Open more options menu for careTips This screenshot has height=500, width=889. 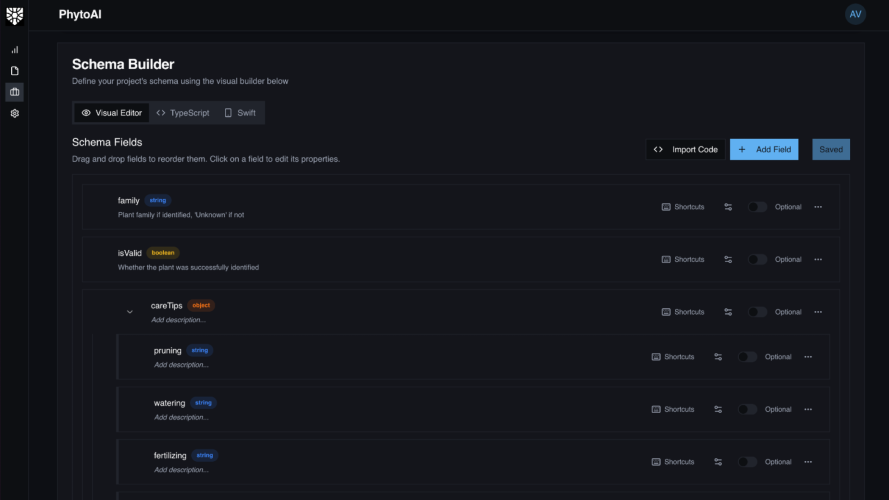pyautogui.click(x=818, y=312)
